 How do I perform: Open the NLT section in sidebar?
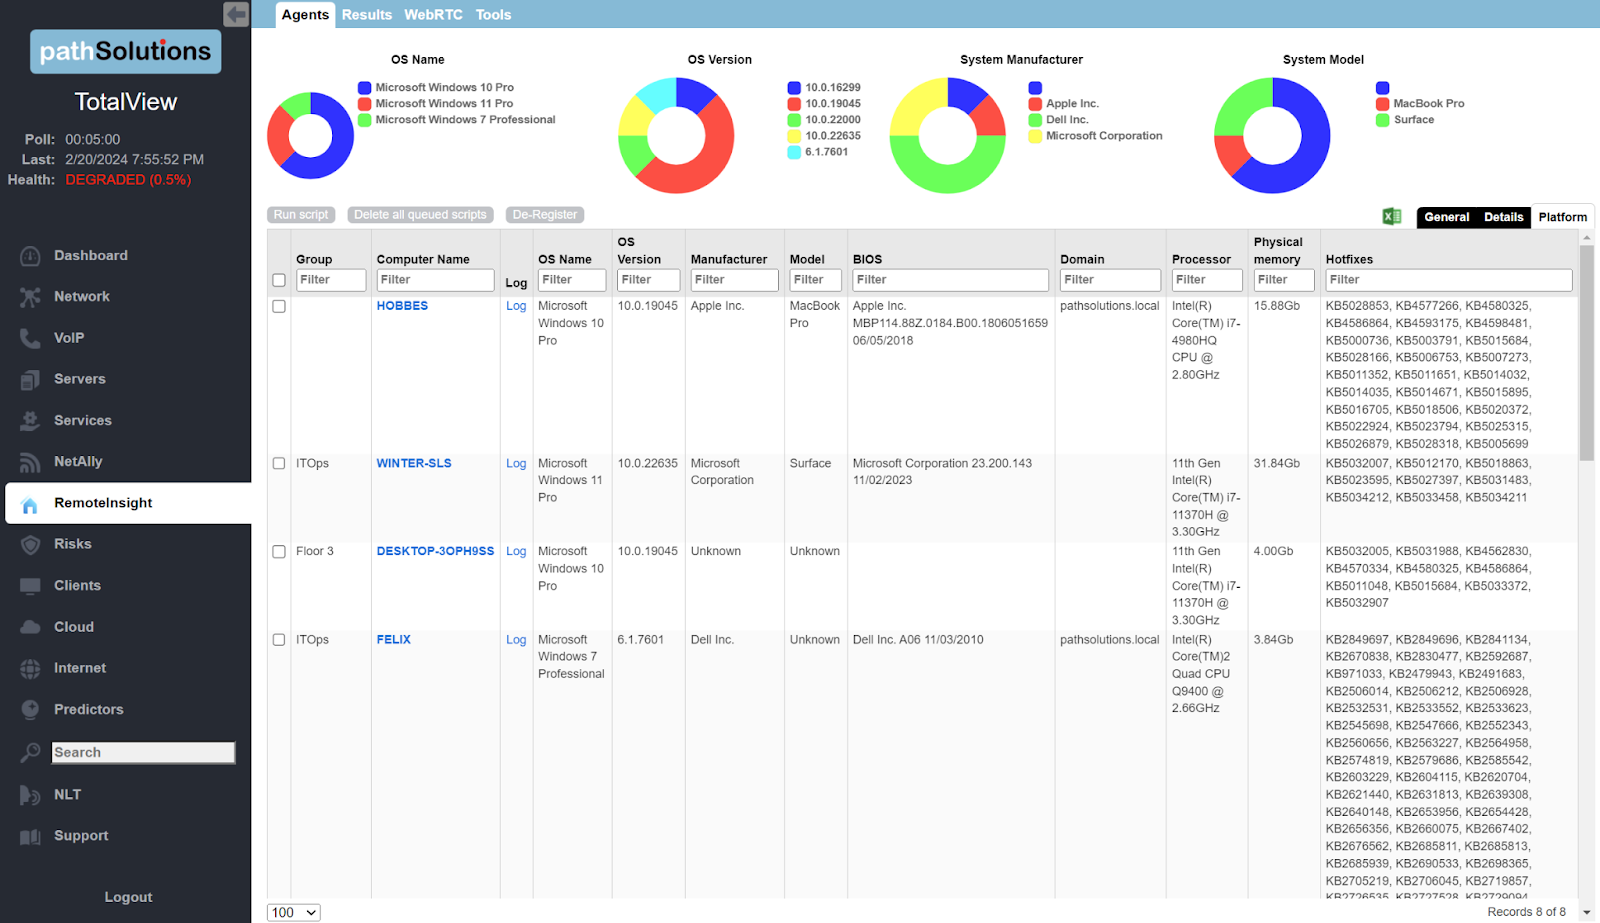click(x=67, y=794)
